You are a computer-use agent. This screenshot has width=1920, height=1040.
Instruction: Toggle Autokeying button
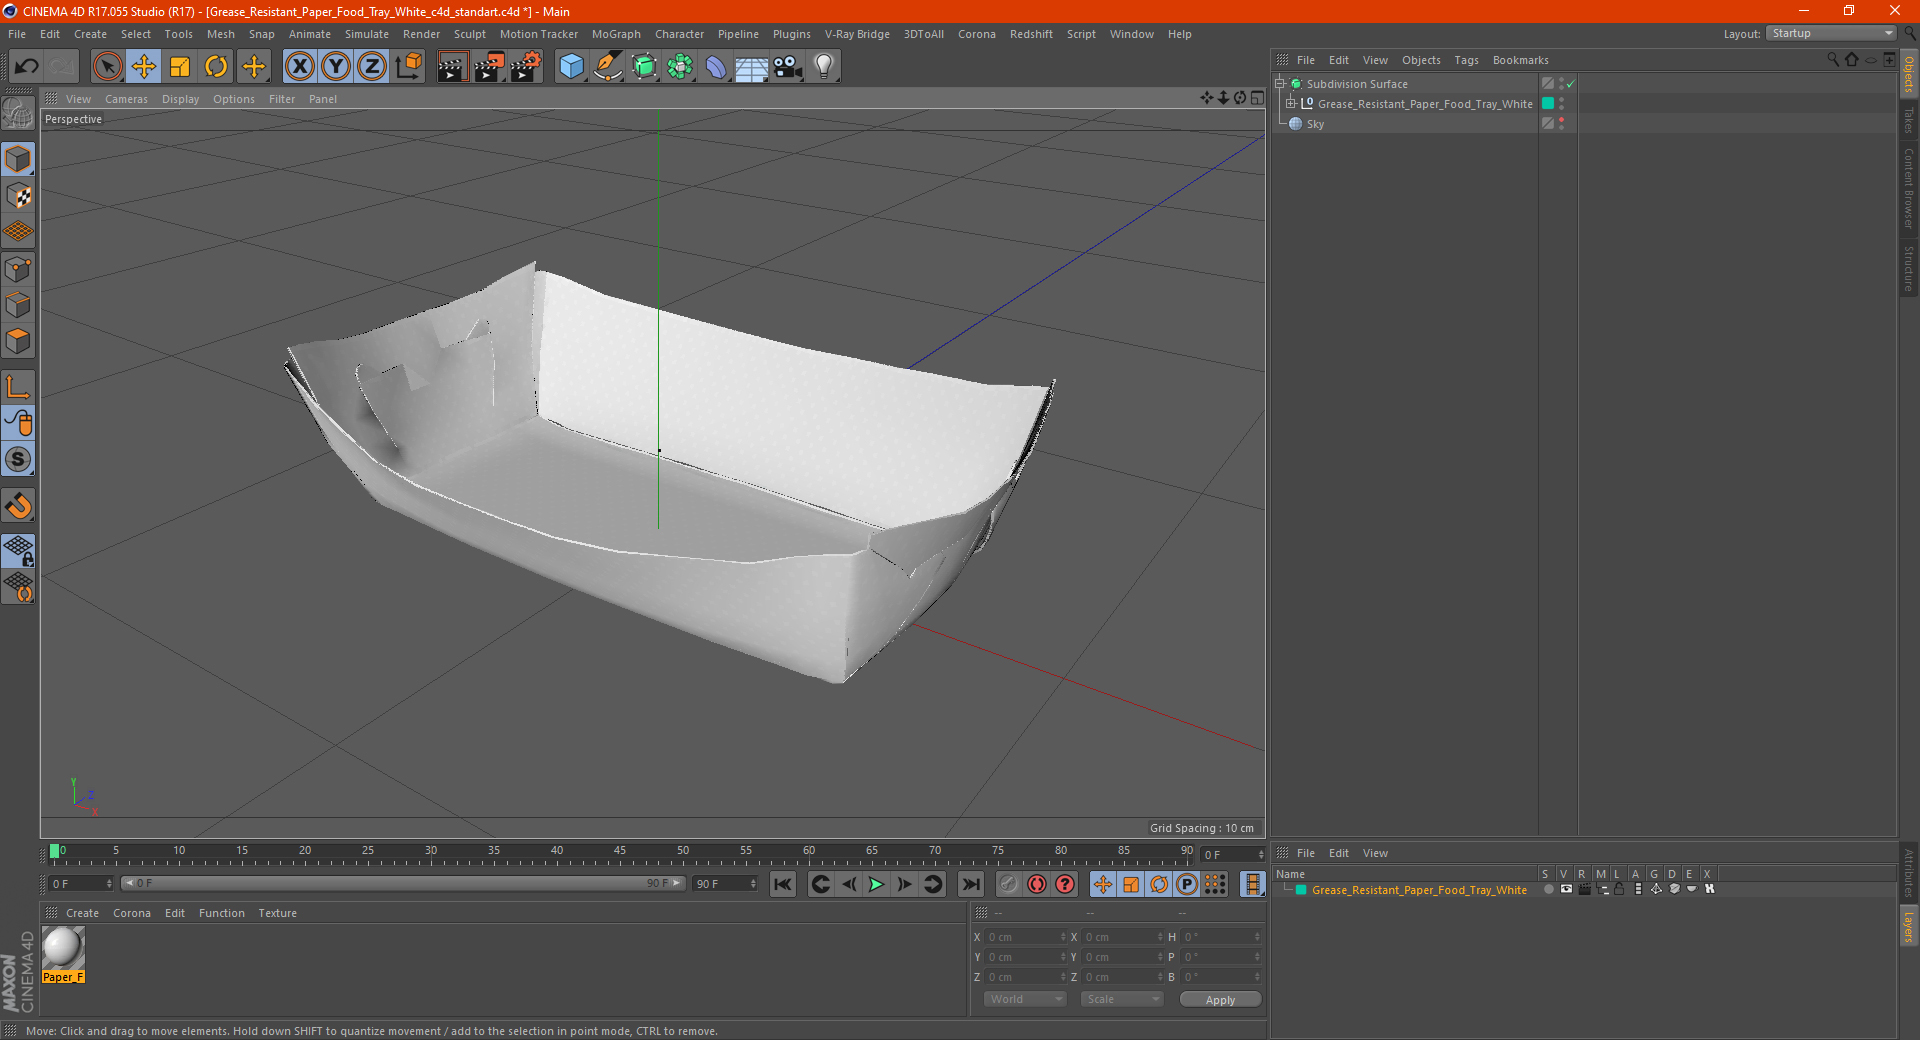pyautogui.click(x=1037, y=884)
